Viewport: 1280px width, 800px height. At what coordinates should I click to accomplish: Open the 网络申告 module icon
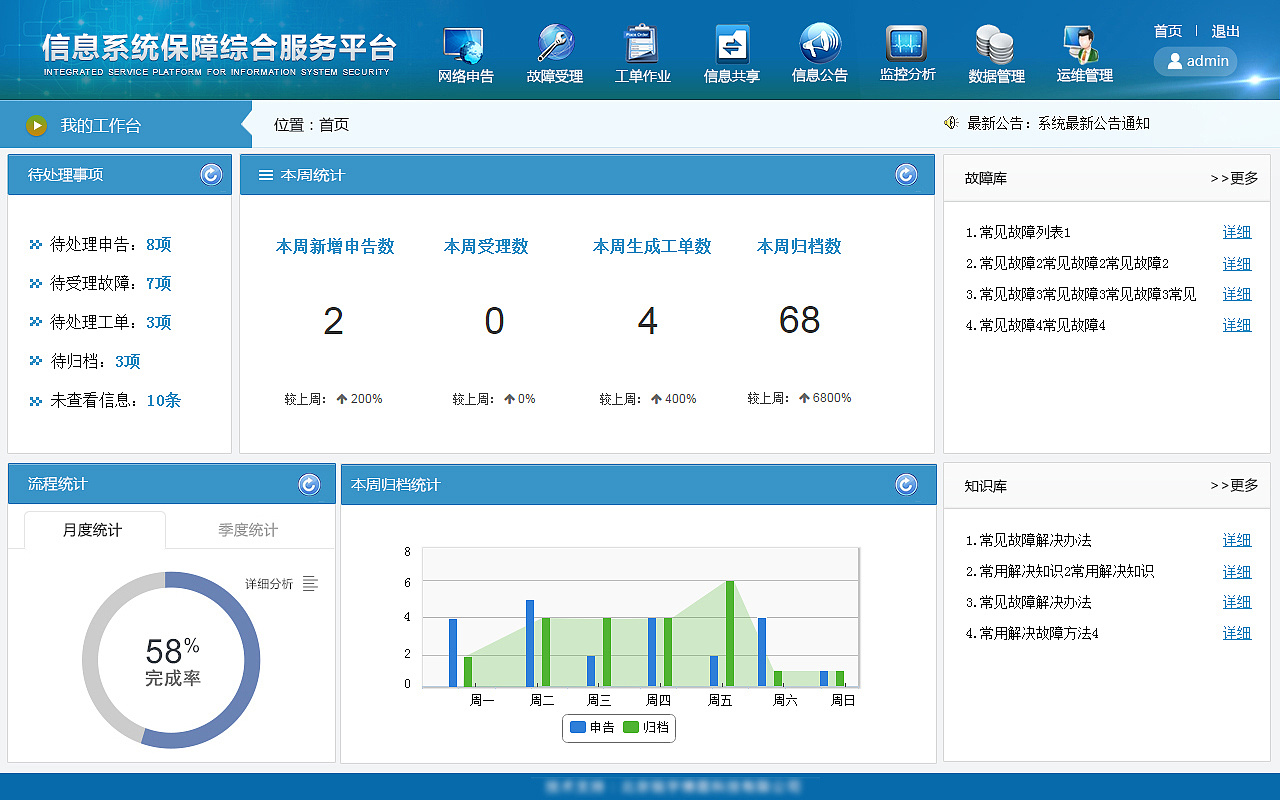point(465,45)
